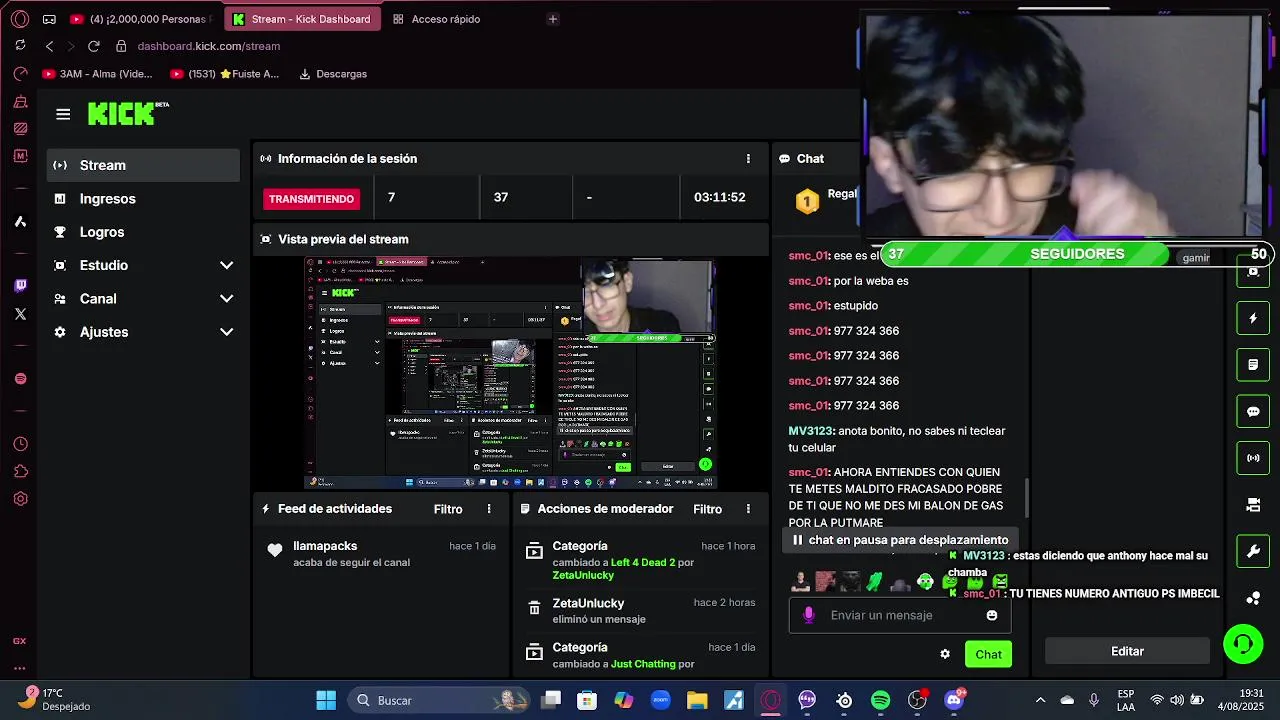Image resolution: width=1280 pixels, height=720 pixels.
Task: Open a new browser tab
Action: tap(553, 19)
